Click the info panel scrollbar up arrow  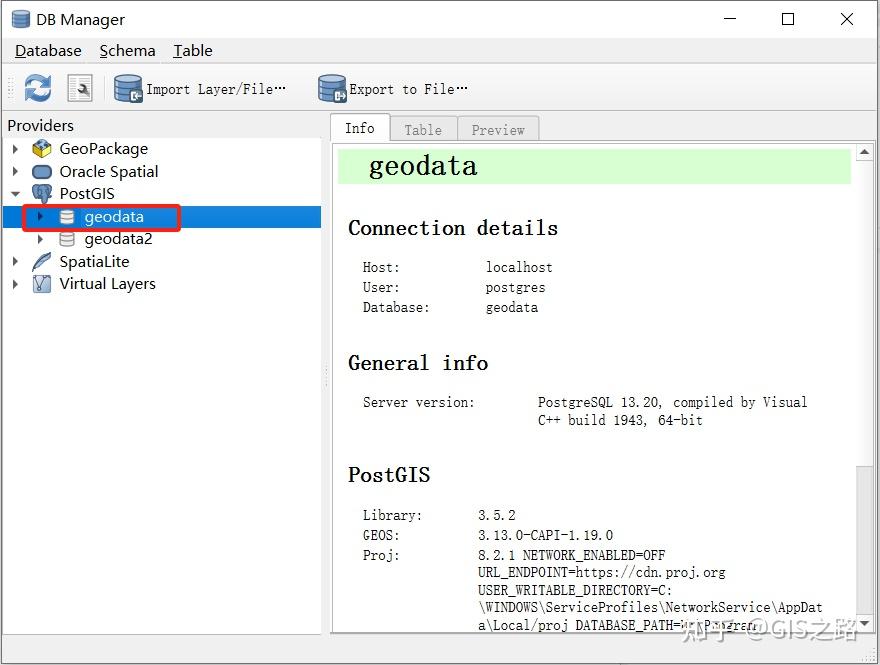click(x=864, y=151)
